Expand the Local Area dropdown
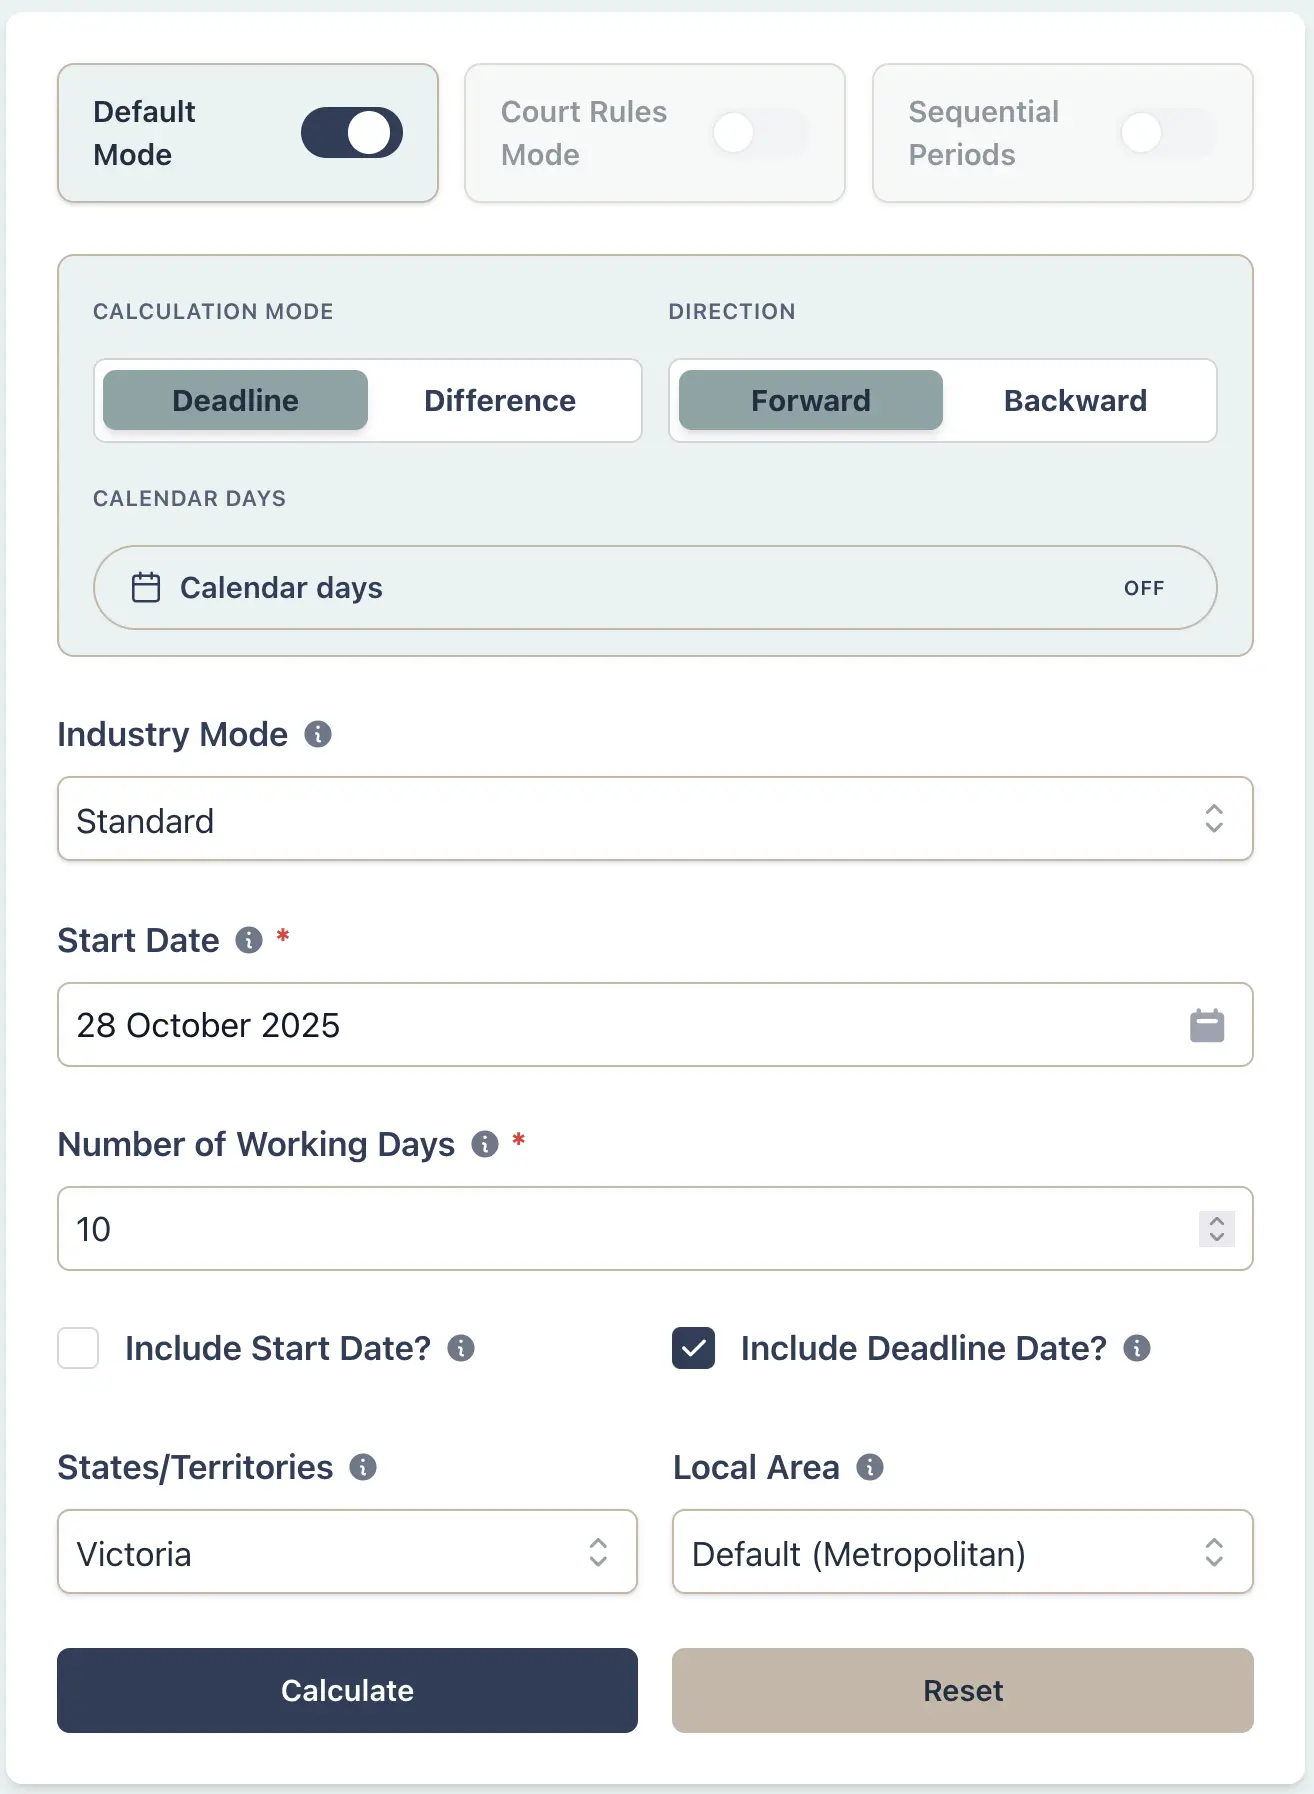Viewport: 1314px width, 1794px height. click(962, 1552)
